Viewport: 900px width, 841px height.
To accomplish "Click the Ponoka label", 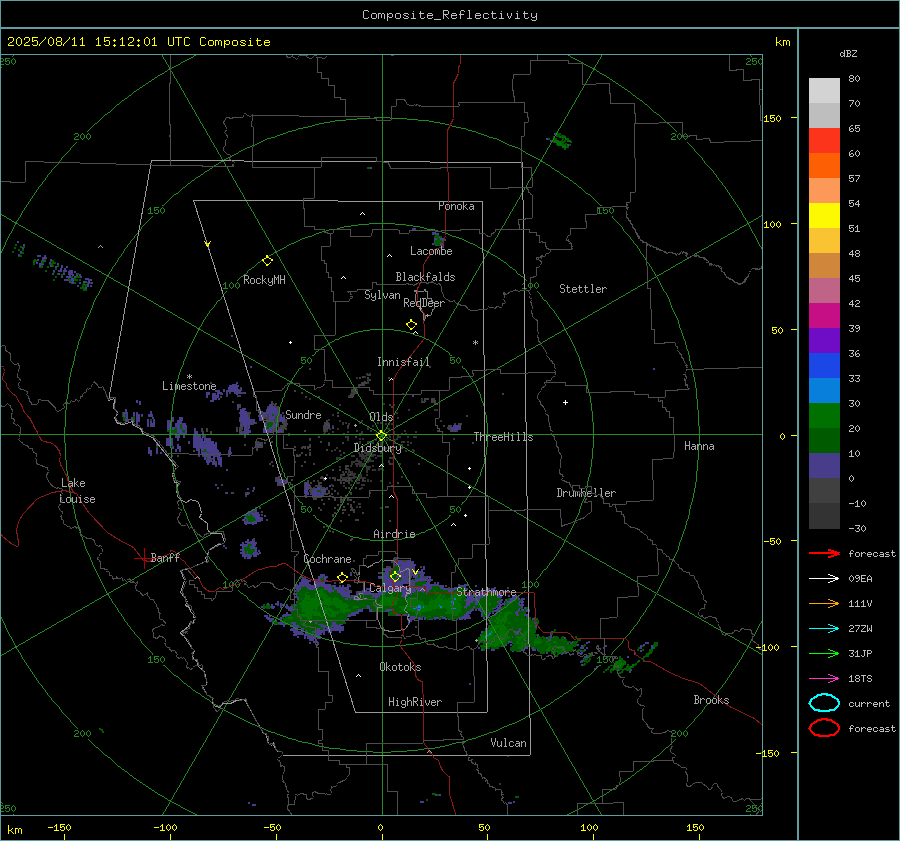I will click(456, 206).
